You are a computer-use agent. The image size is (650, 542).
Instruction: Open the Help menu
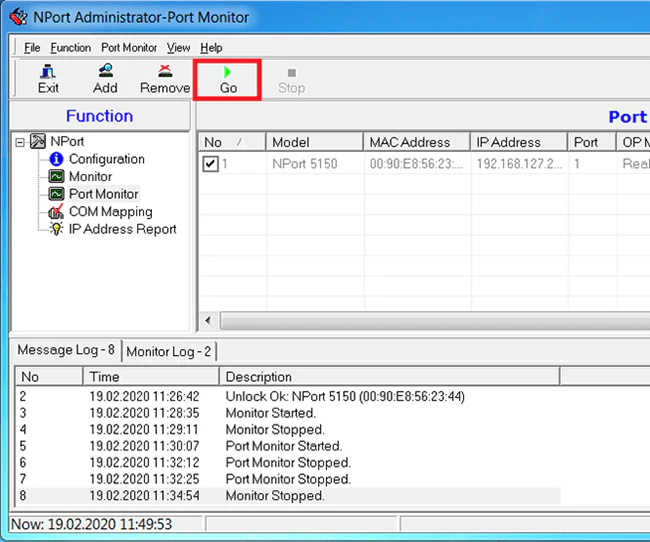point(211,48)
